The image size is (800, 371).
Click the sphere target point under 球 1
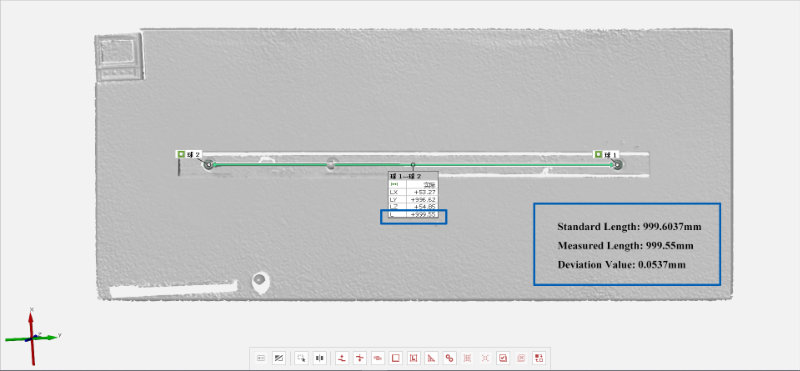click(x=617, y=164)
